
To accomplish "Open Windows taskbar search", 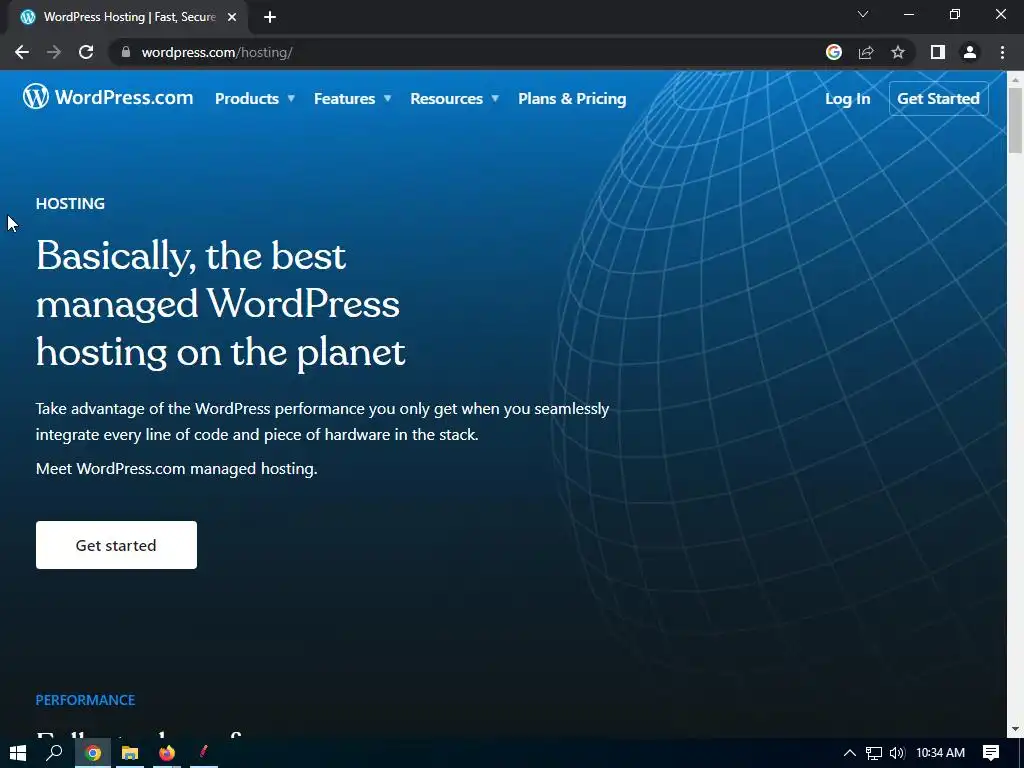I will point(54,753).
